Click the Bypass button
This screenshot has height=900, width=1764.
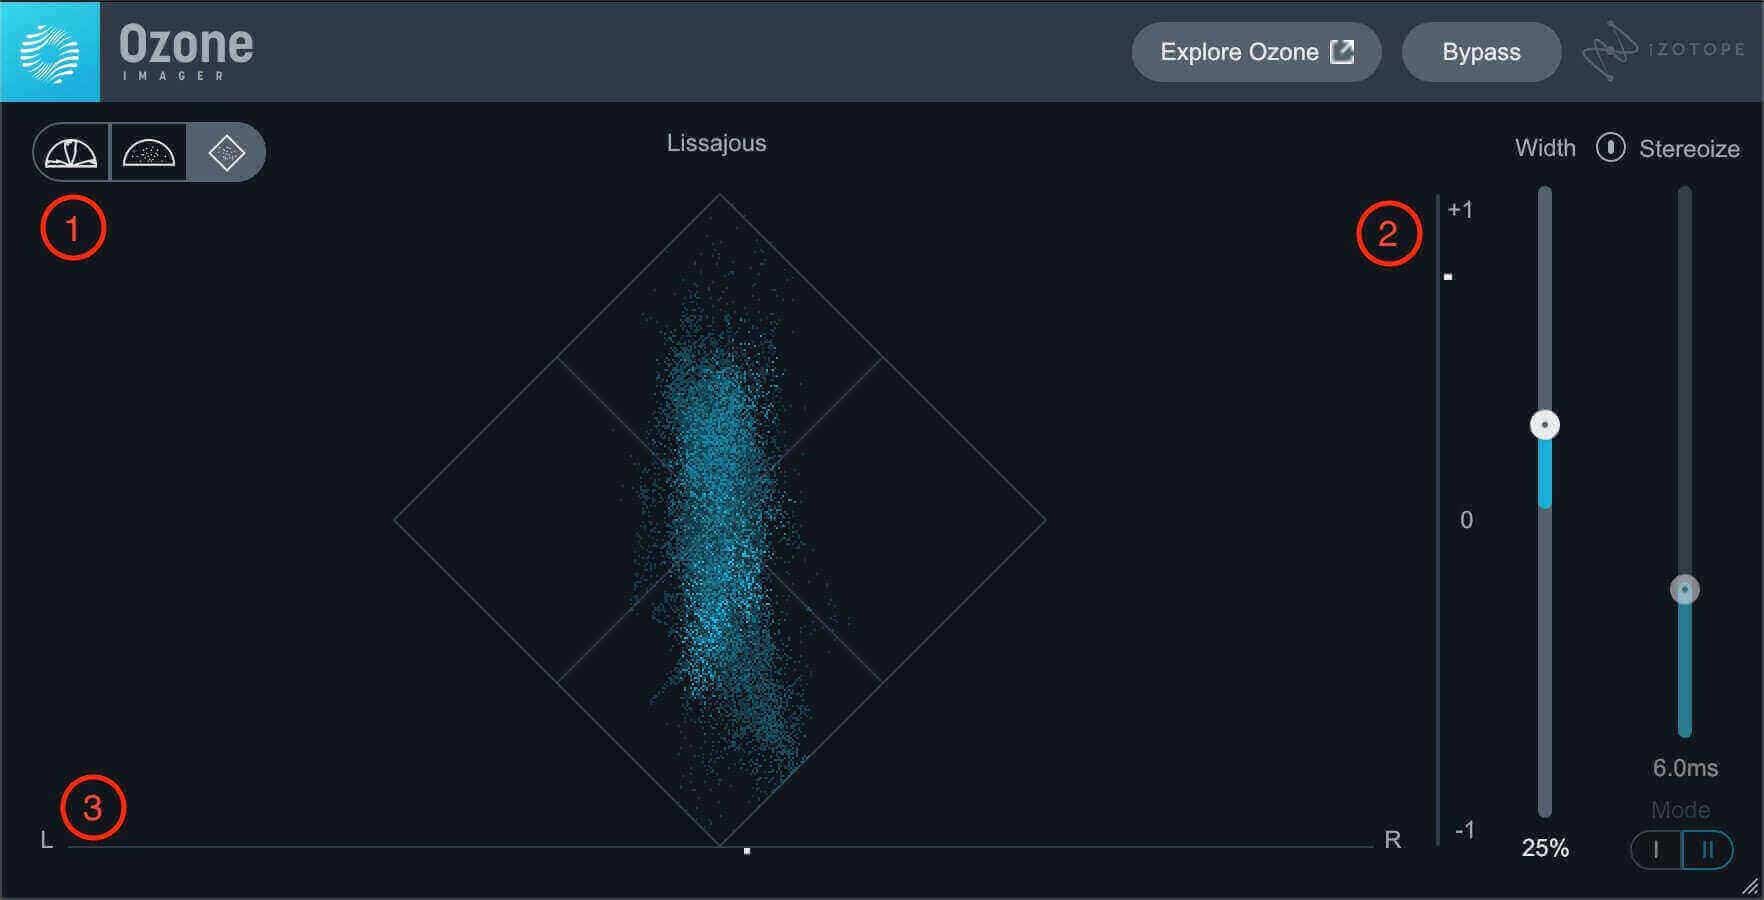point(1481,52)
